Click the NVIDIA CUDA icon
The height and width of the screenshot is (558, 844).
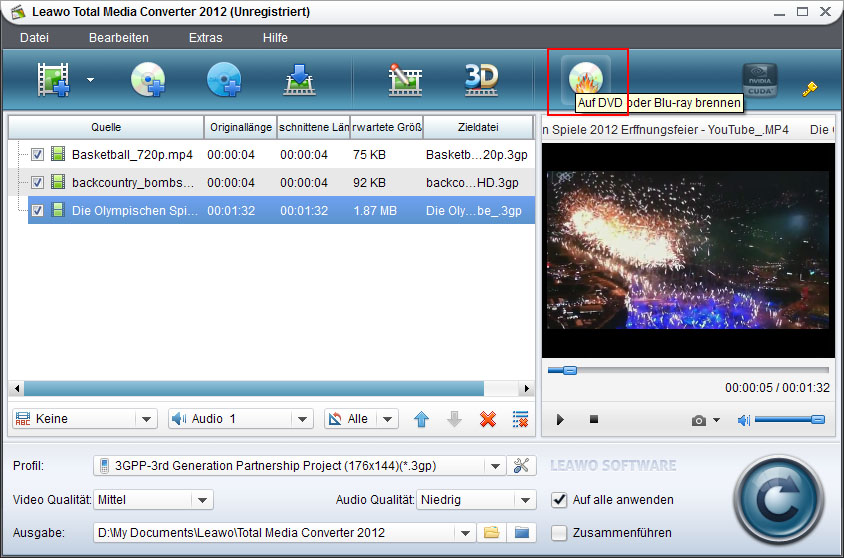759,80
